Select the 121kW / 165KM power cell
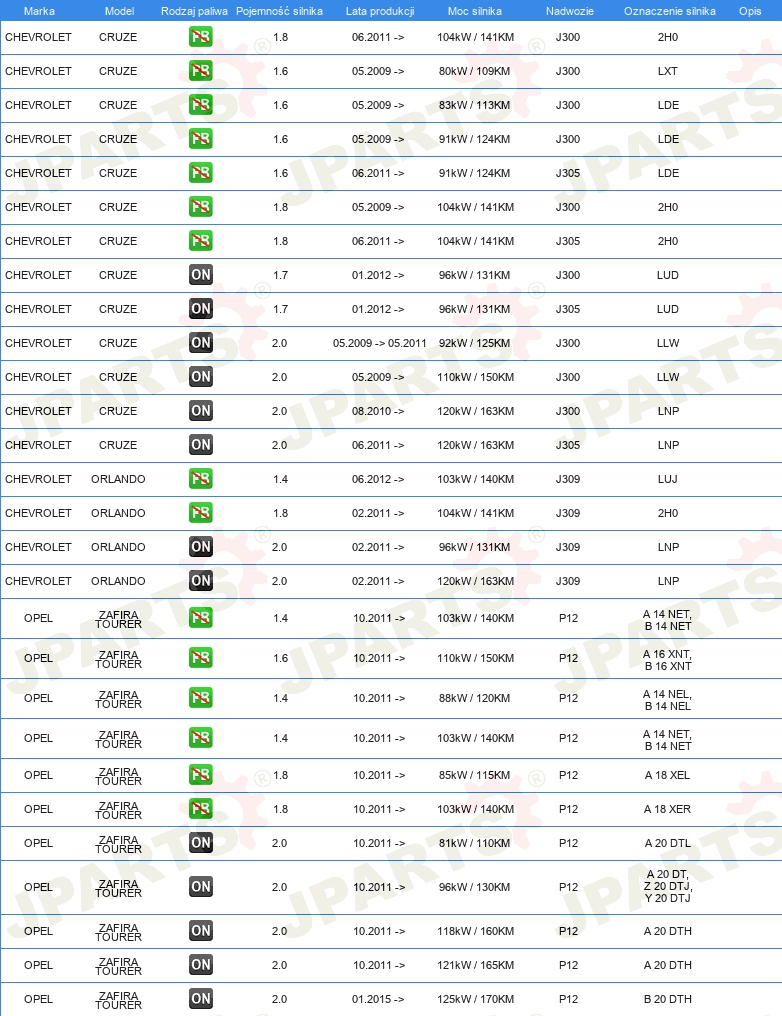This screenshot has height=1016, width=782. click(476, 965)
